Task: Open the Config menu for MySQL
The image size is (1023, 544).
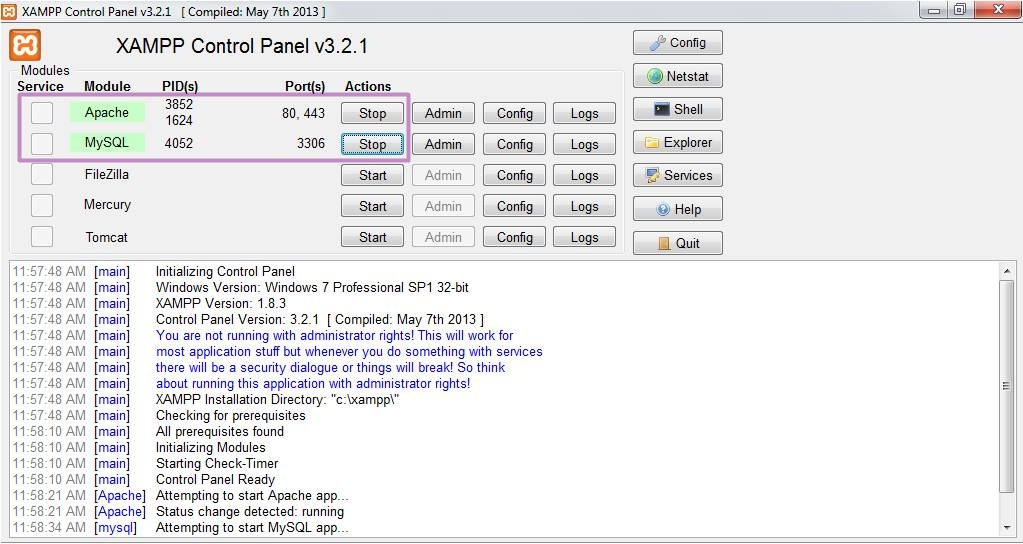Action: click(x=514, y=144)
